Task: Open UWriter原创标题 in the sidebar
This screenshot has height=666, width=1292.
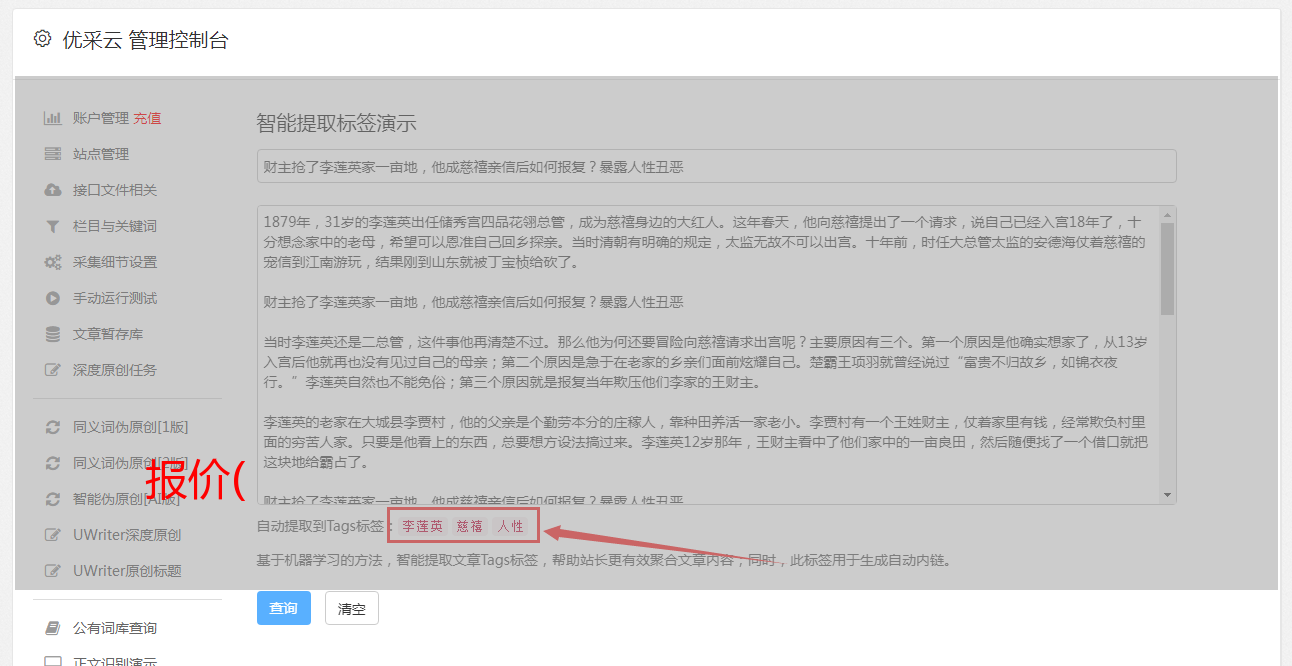Action: 127,571
